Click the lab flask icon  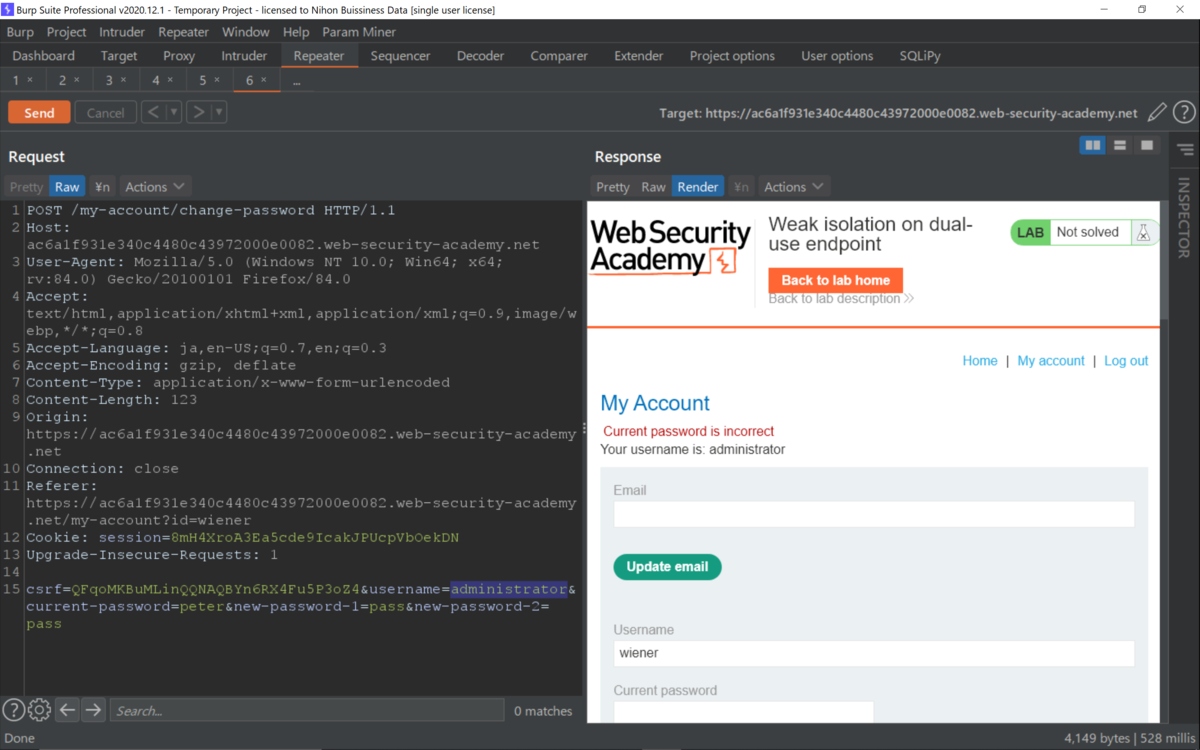(1142, 232)
